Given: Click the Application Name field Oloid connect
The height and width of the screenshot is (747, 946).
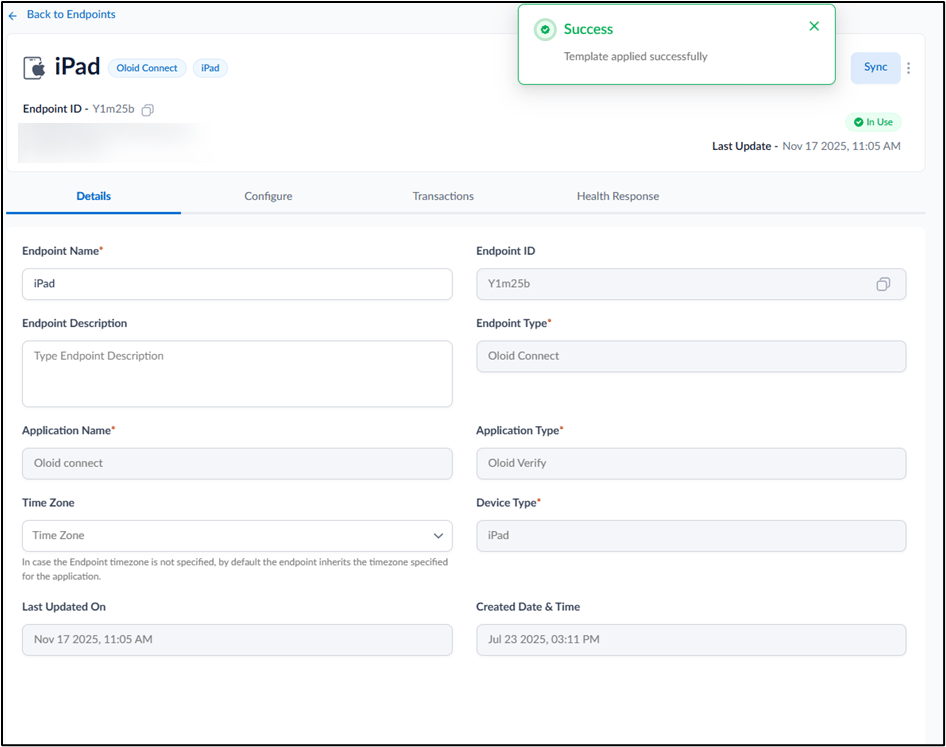Looking at the screenshot, I should coord(237,463).
